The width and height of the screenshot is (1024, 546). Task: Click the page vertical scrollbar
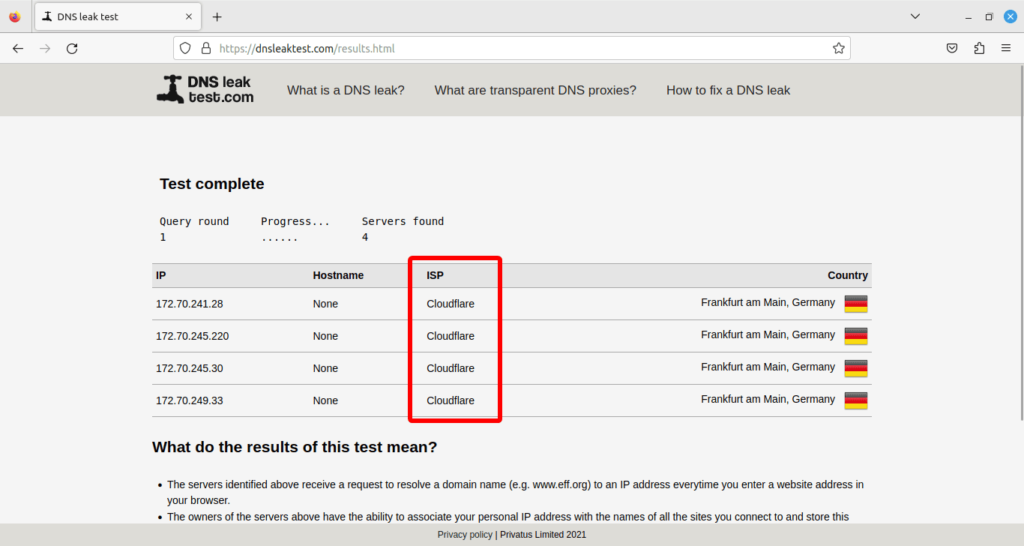pyautogui.click(x=1020, y=243)
